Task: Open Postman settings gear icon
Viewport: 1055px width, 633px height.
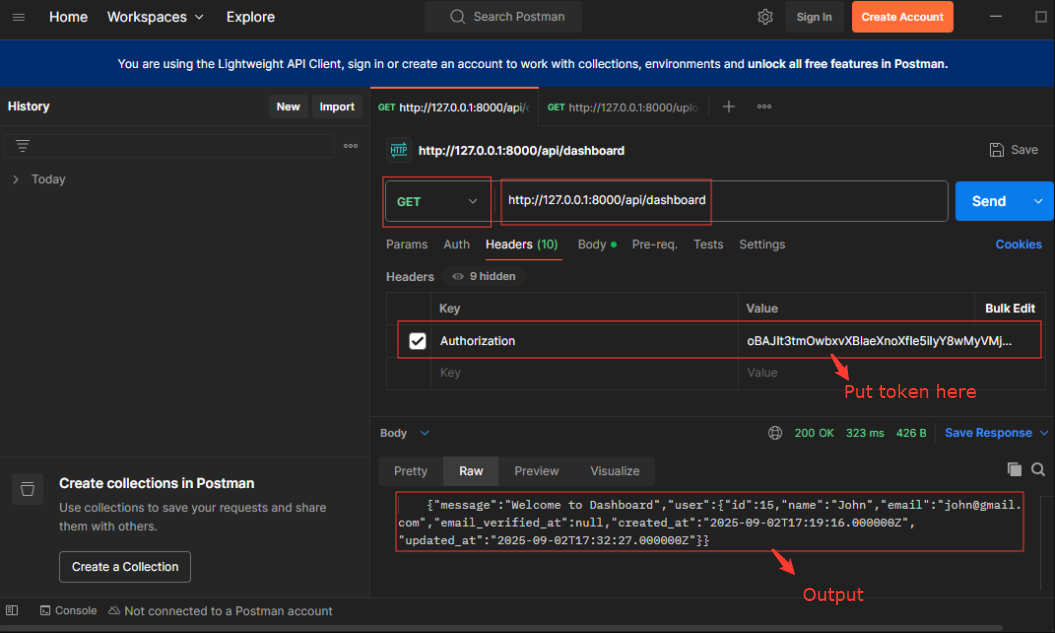Action: pos(765,17)
